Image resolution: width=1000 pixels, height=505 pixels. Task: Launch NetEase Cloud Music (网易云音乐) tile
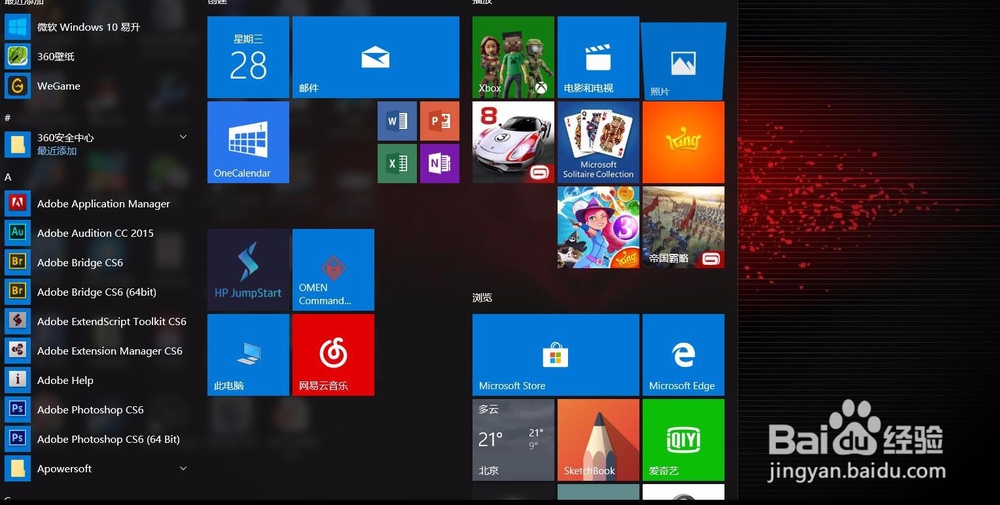pyautogui.click(x=333, y=355)
